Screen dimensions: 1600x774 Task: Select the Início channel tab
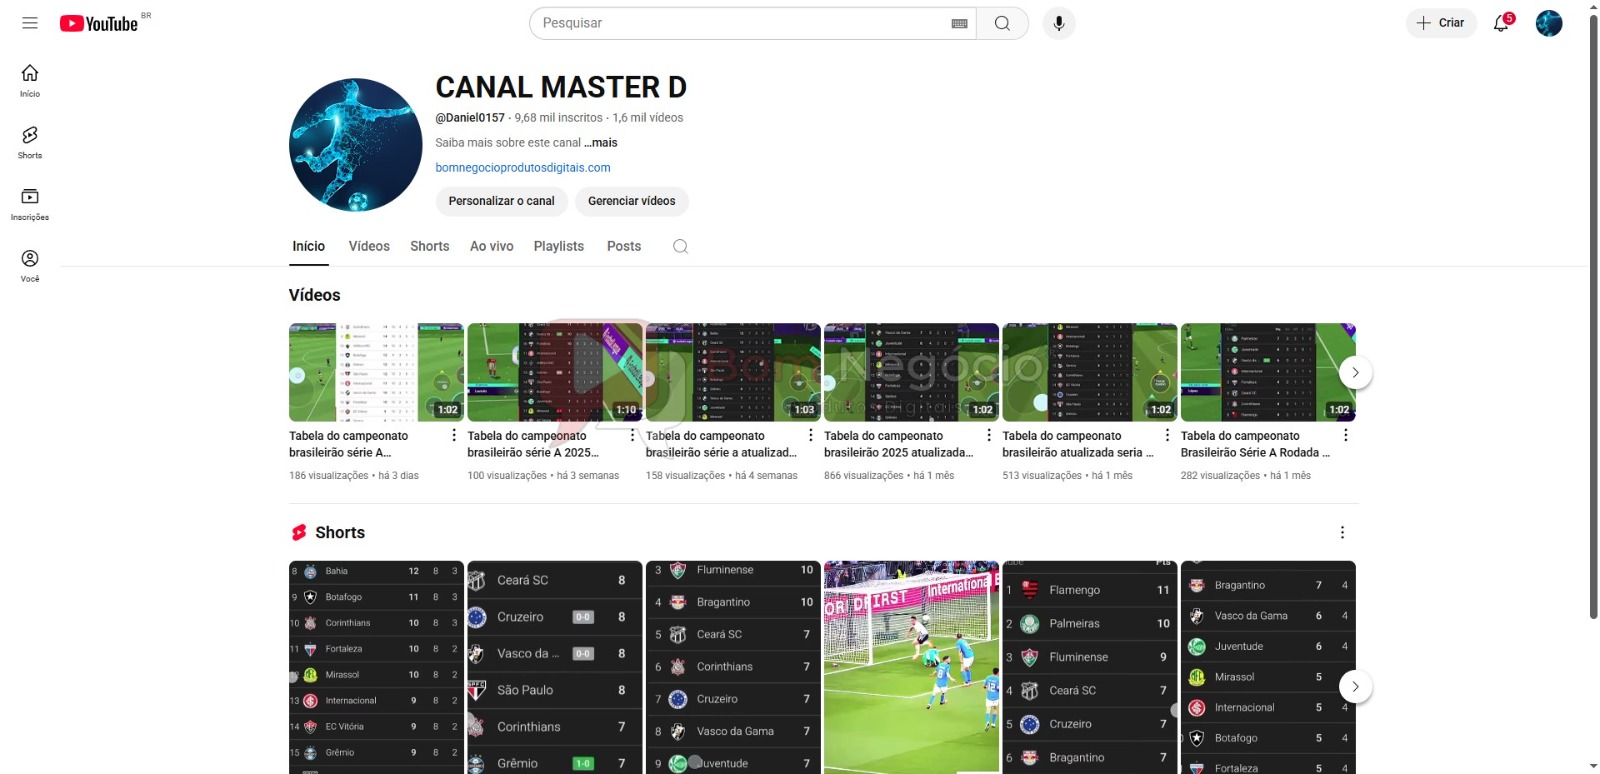309,246
